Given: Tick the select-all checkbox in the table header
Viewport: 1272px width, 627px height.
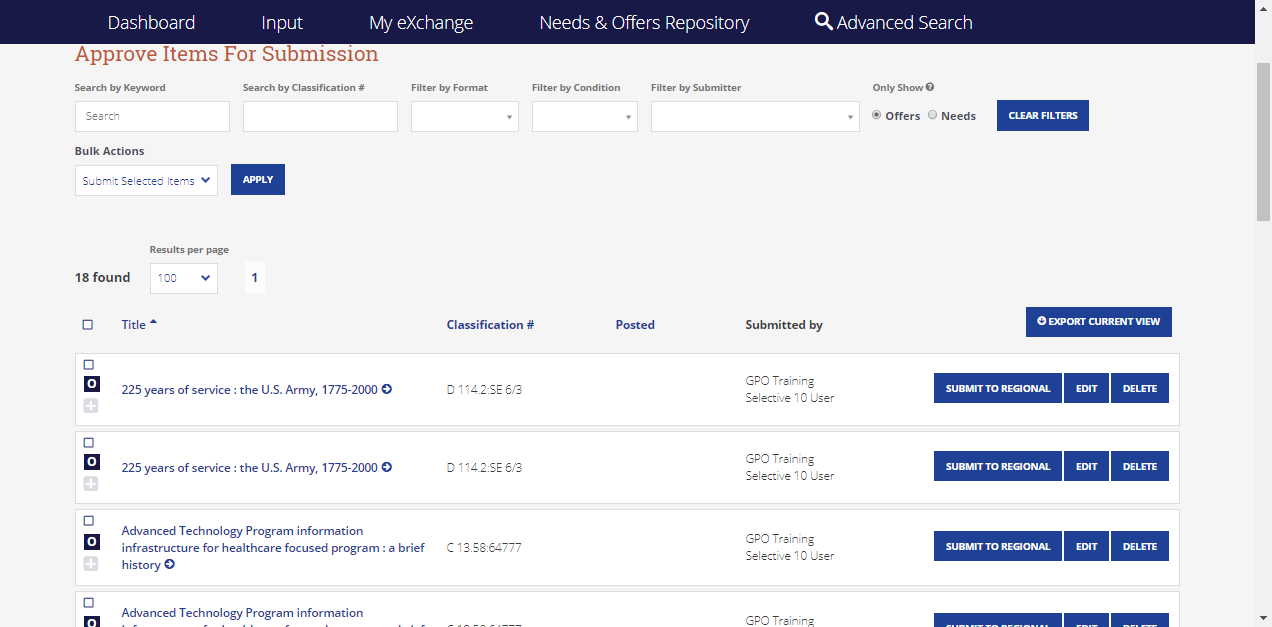Looking at the screenshot, I should click(x=88, y=325).
